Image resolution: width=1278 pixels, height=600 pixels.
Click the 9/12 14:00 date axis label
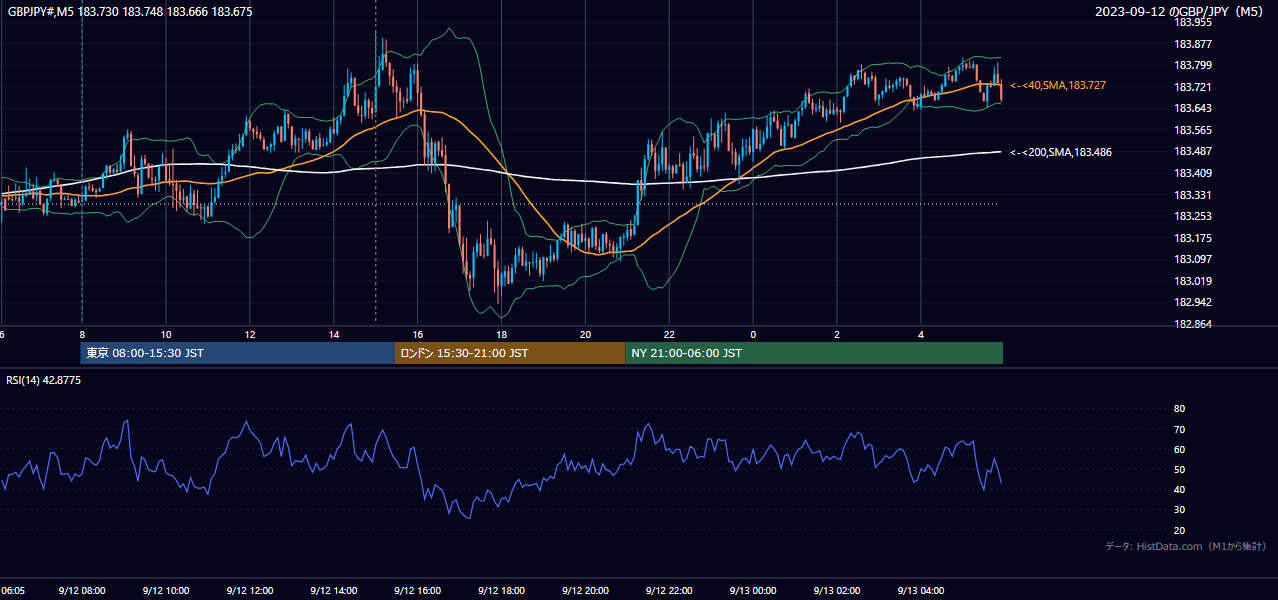point(334,591)
